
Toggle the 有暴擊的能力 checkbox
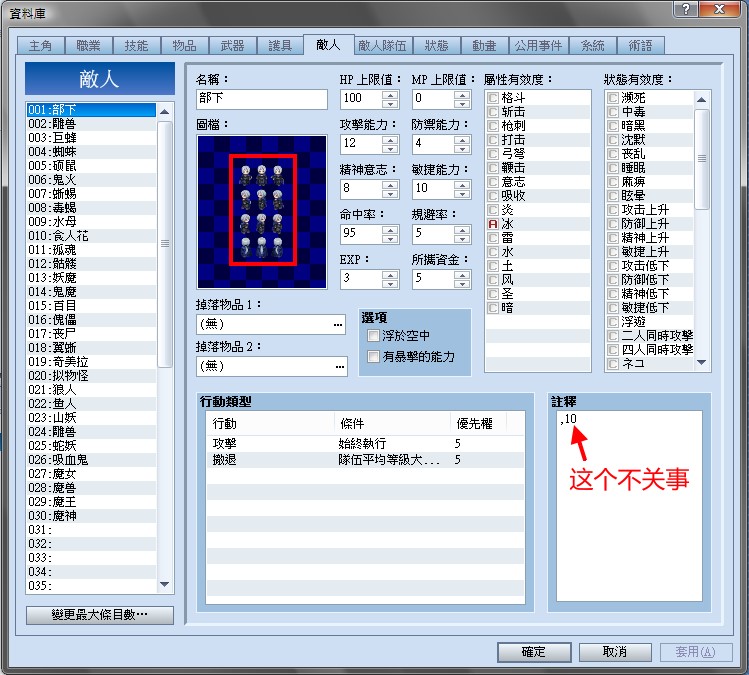(x=374, y=356)
